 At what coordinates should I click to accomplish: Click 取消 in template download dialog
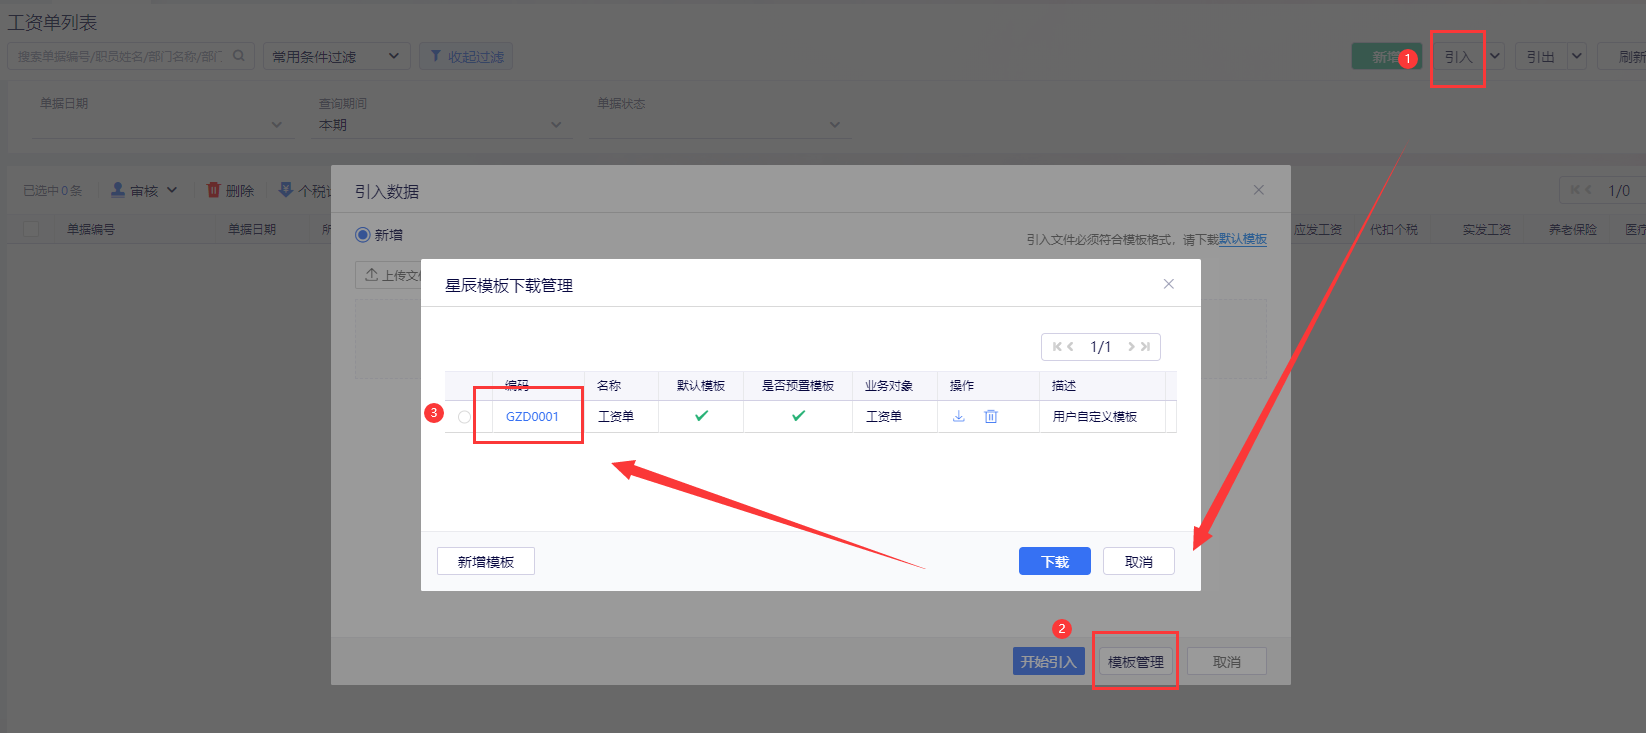coord(1139,561)
